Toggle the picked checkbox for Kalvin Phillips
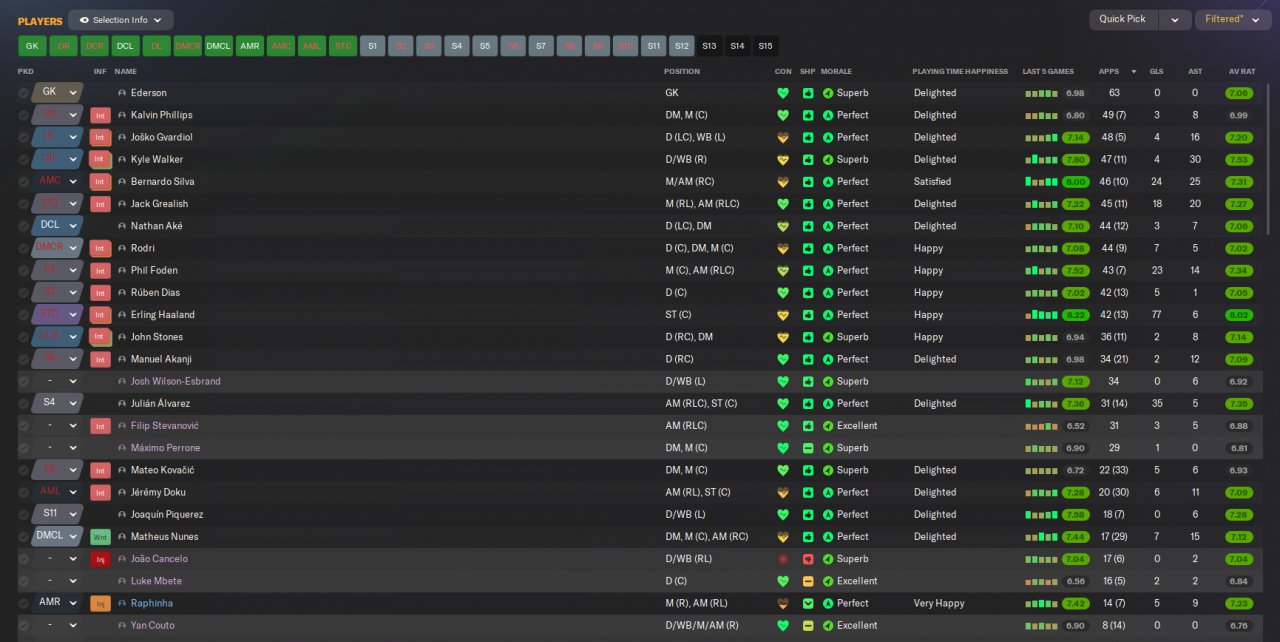1280x642 pixels. 23,115
